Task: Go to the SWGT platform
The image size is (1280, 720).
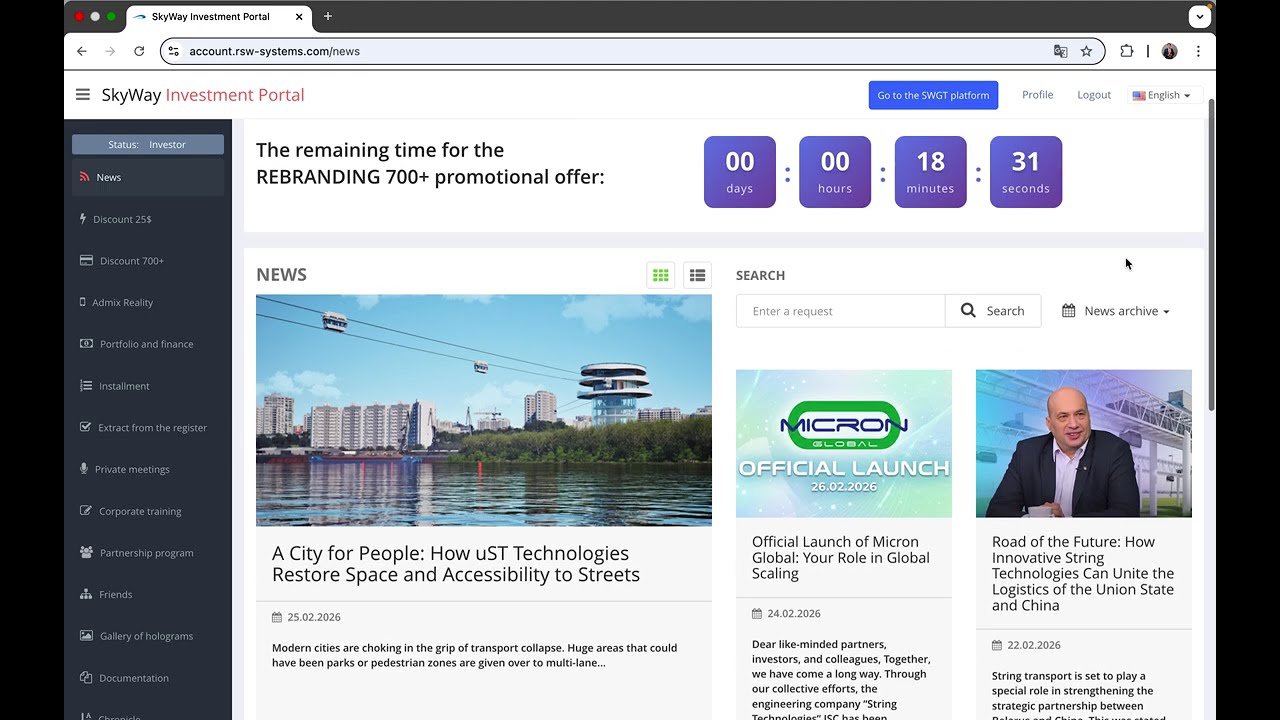Action: (933, 95)
